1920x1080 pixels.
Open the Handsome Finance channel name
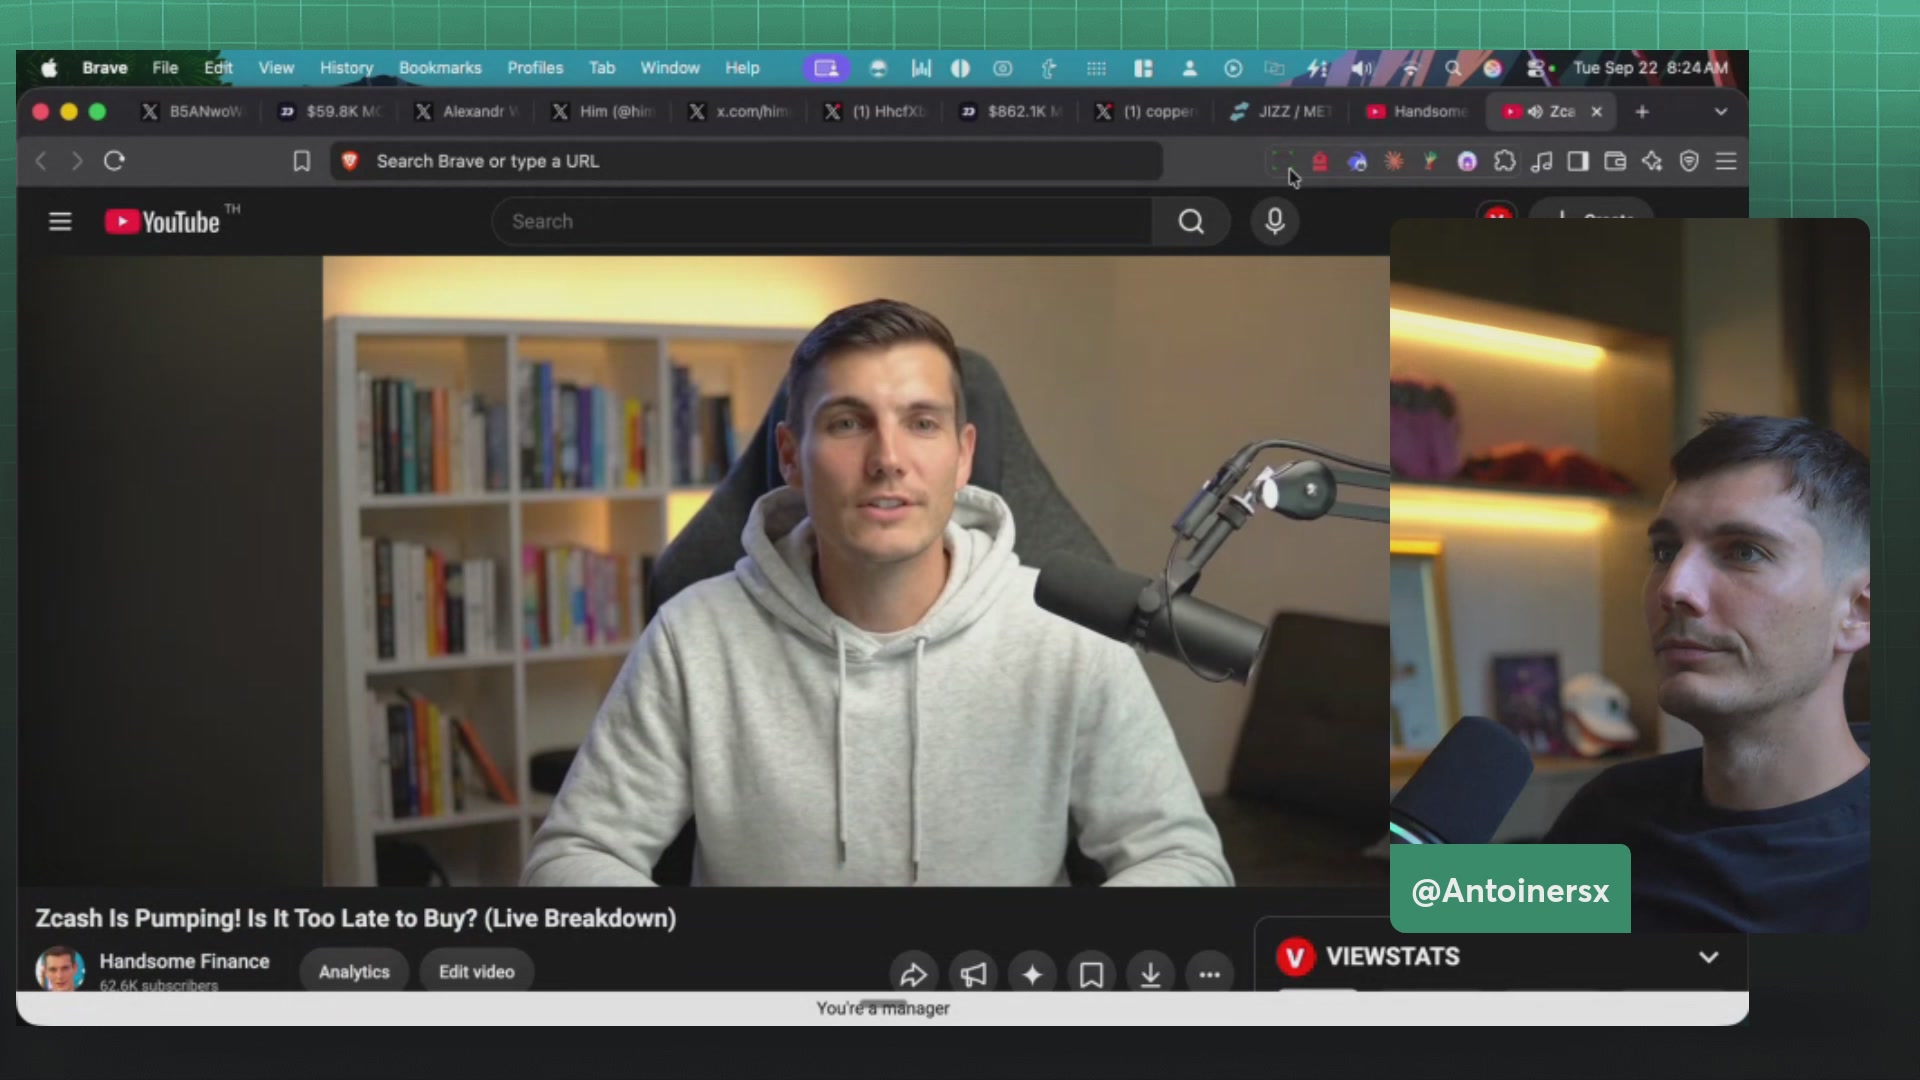(184, 961)
